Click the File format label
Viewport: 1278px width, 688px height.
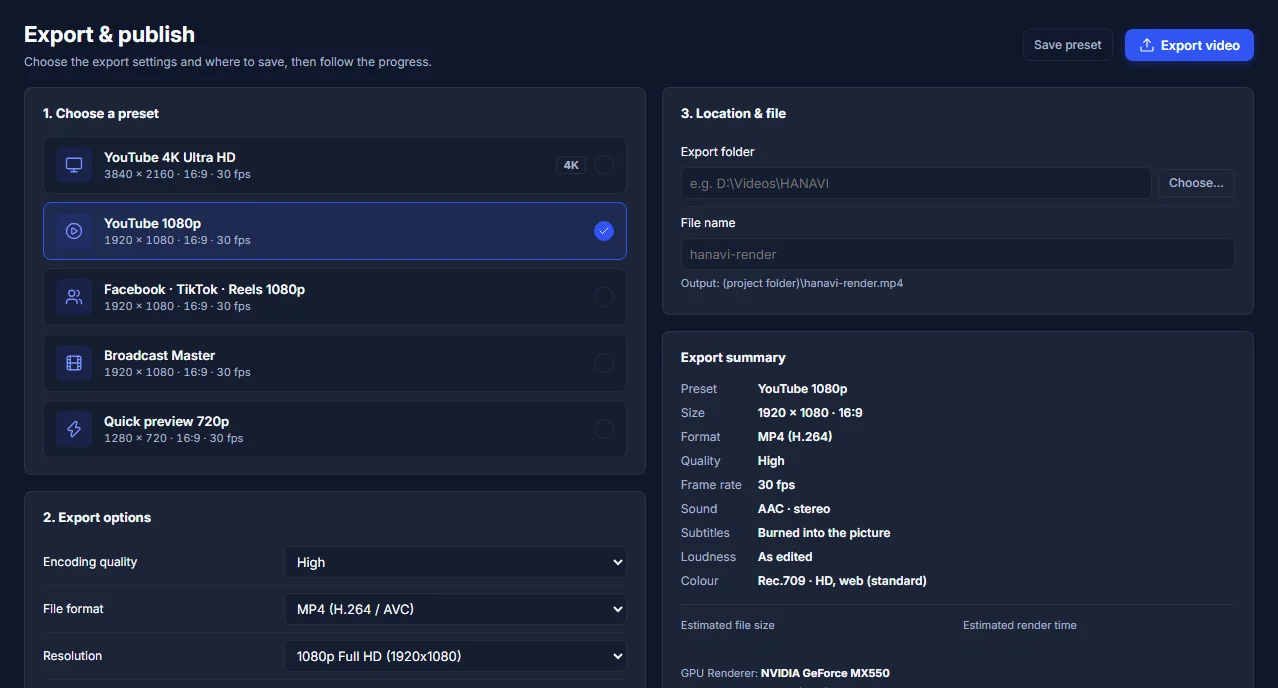pos(73,609)
